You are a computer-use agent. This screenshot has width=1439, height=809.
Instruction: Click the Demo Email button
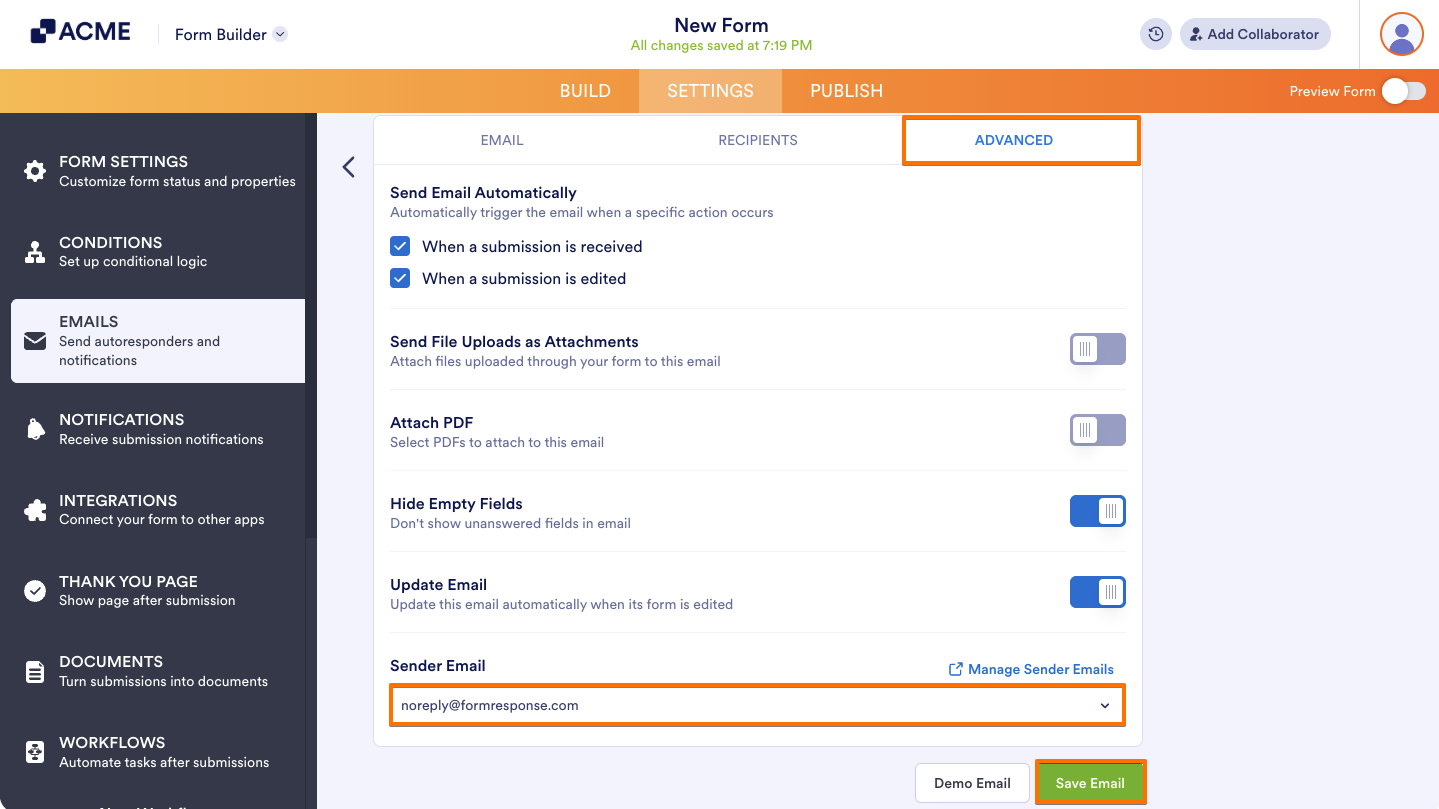click(972, 783)
